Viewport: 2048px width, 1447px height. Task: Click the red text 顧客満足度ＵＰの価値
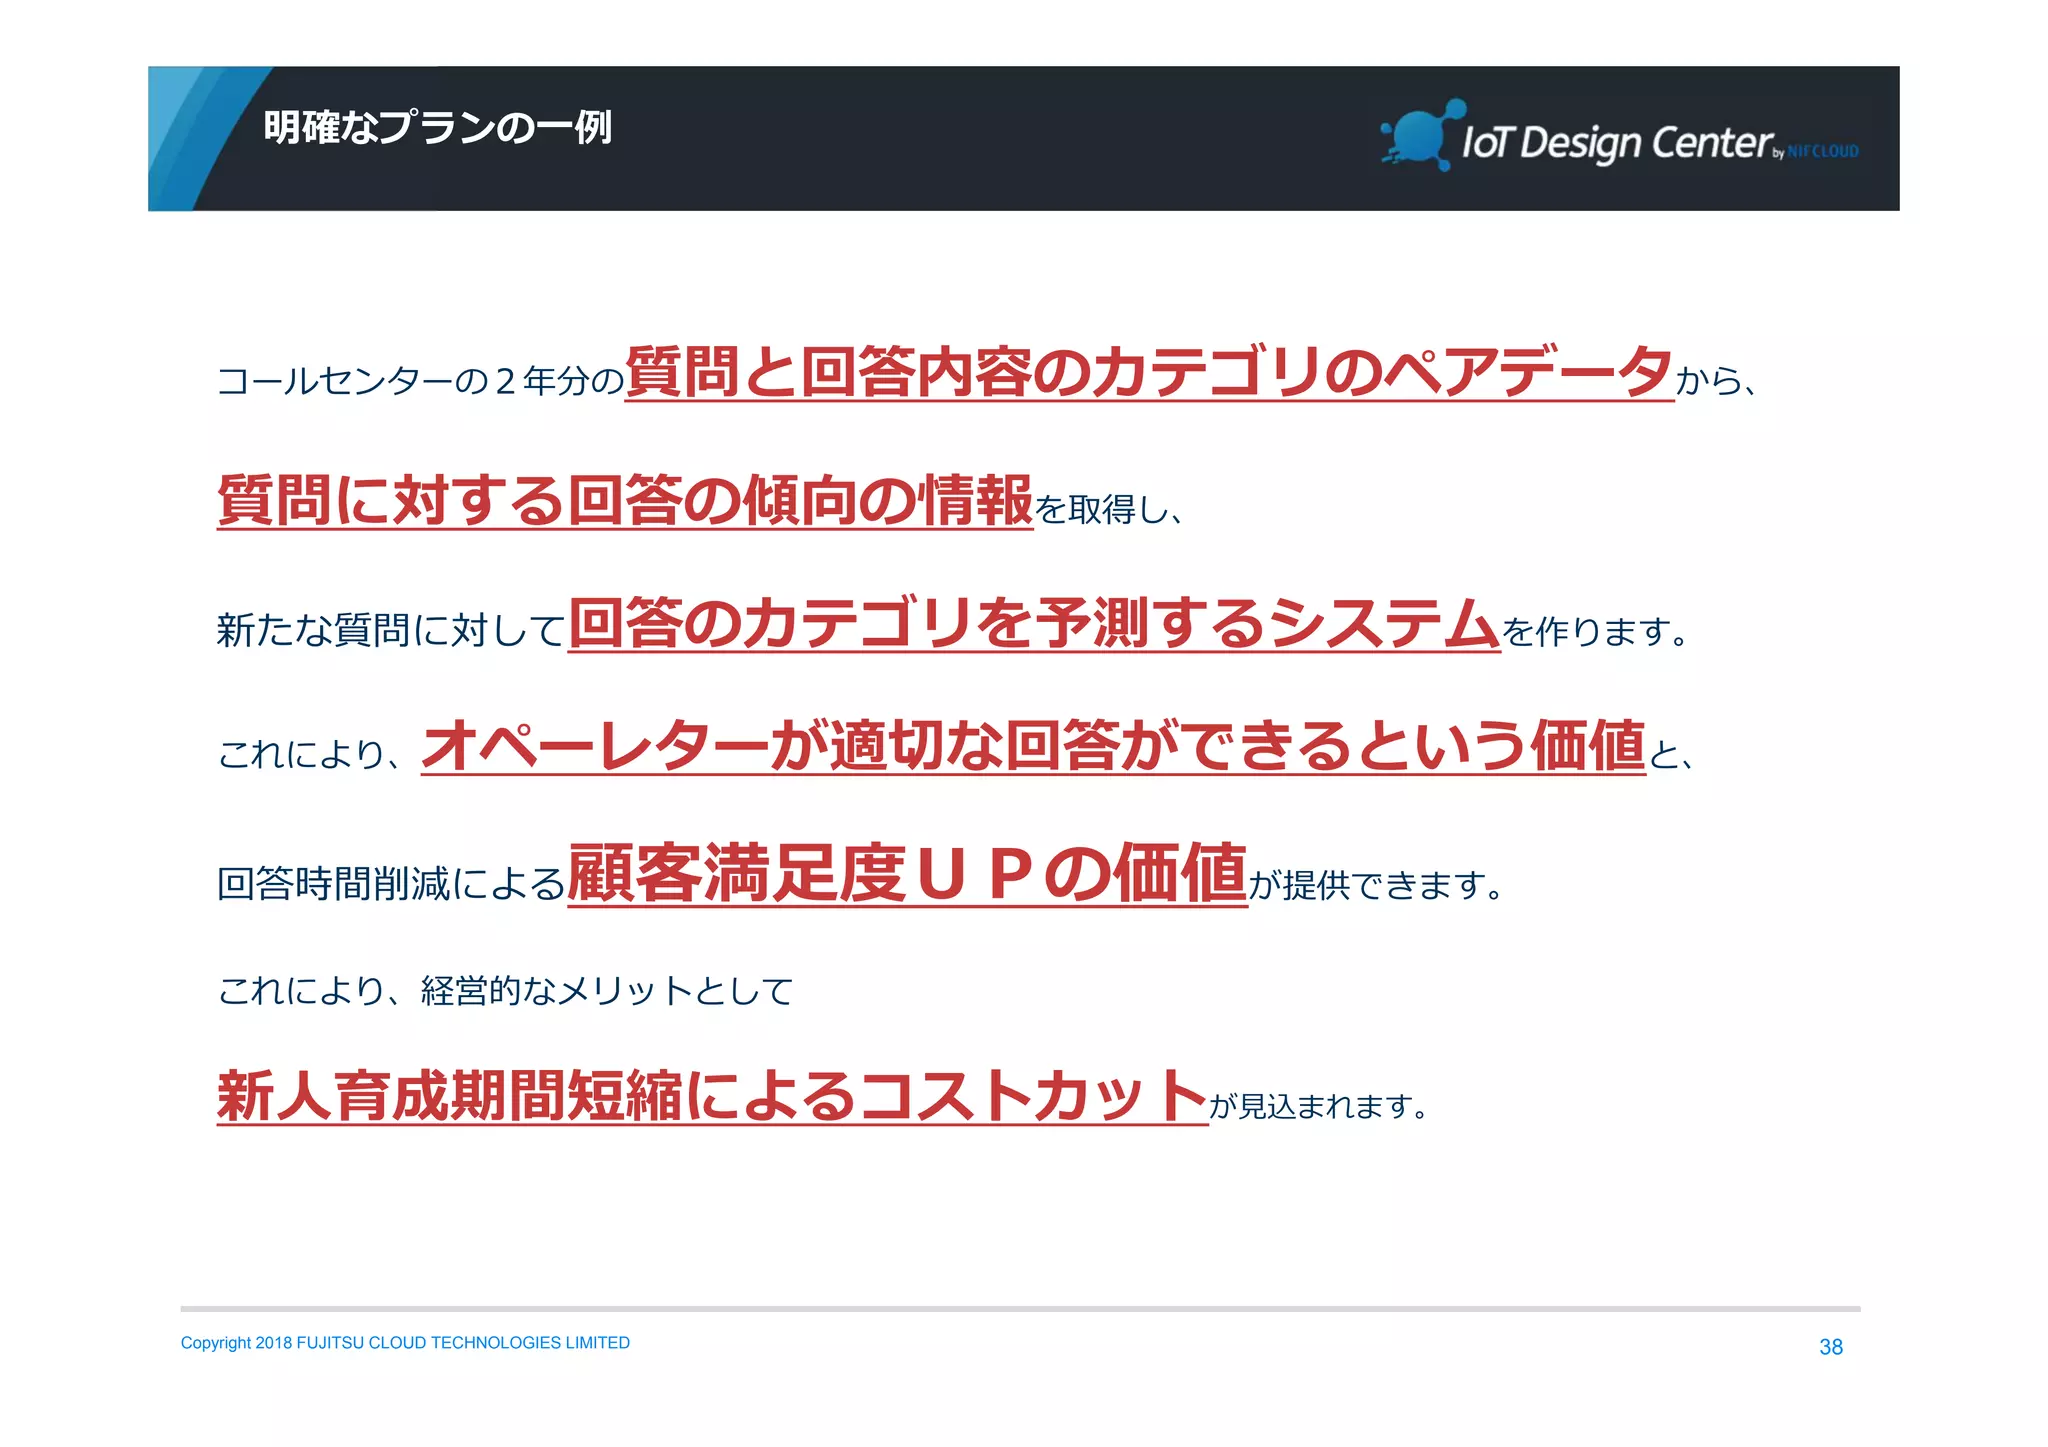[x=907, y=874]
